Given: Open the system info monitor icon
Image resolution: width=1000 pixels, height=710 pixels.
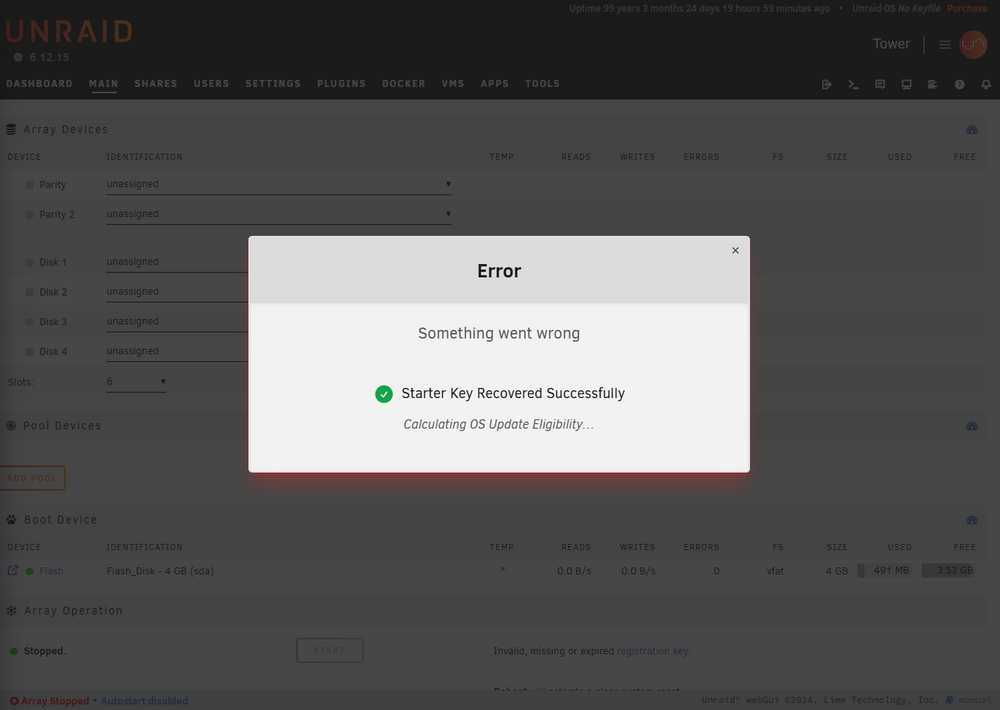Looking at the screenshot, I should coord(906,84).
